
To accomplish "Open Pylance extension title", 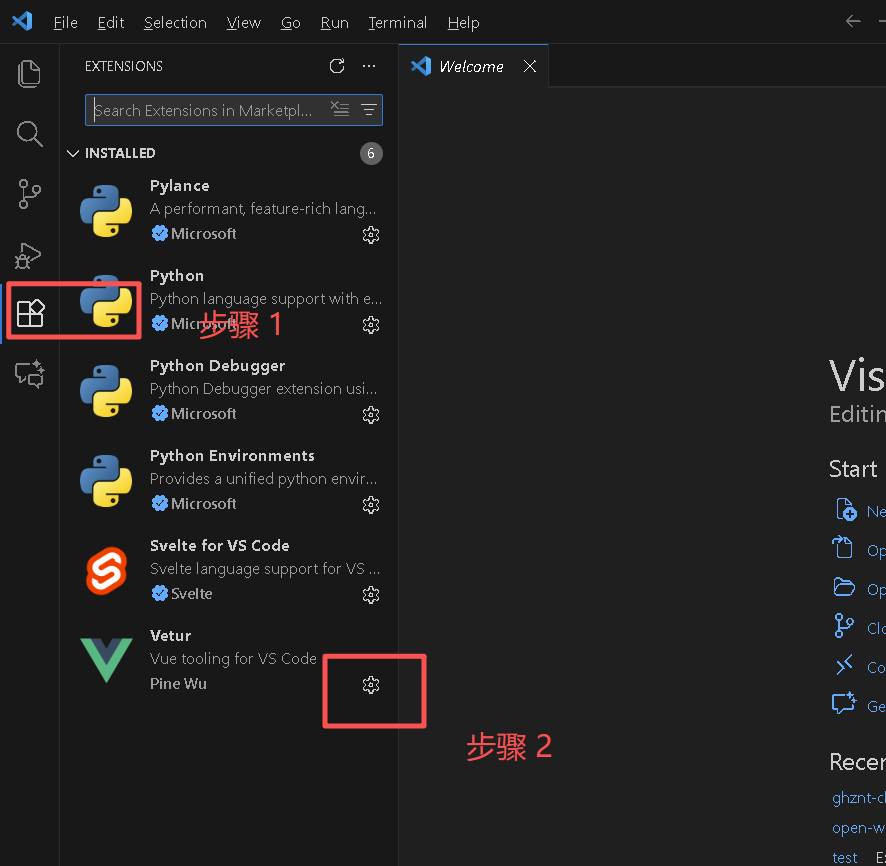I will (180, 186).
